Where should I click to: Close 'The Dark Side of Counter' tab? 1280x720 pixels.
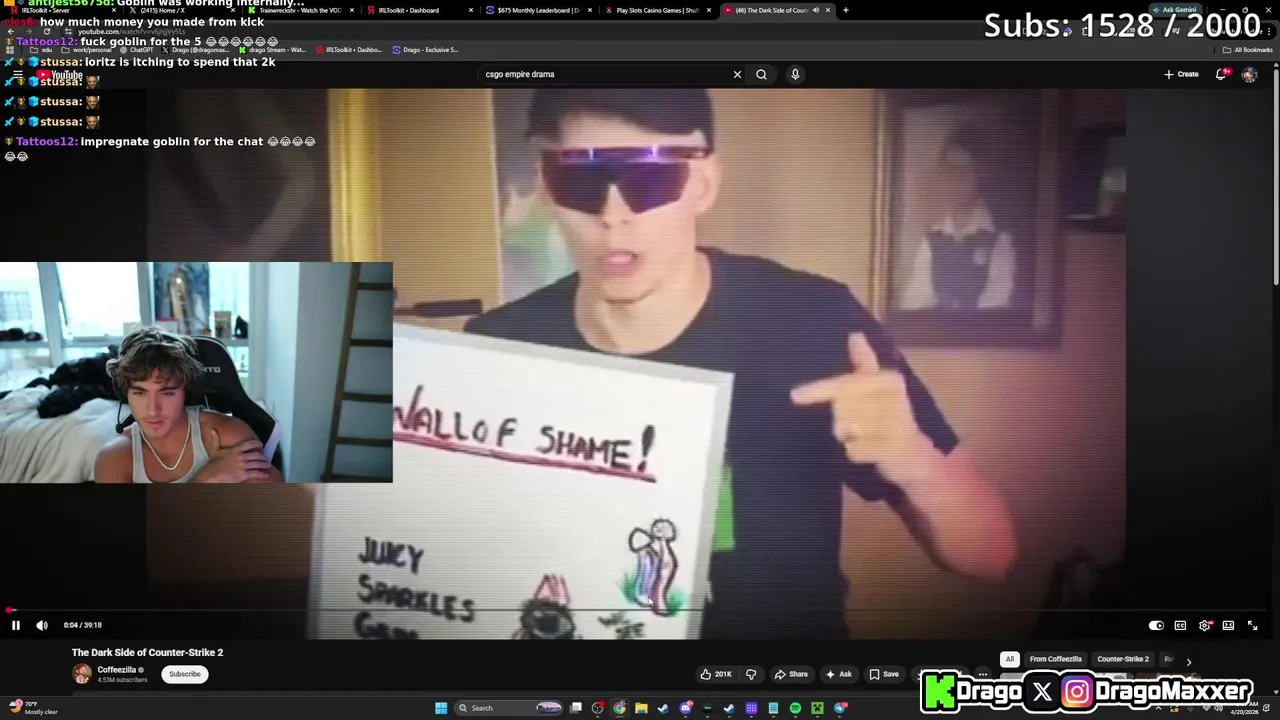click(828, 10)
